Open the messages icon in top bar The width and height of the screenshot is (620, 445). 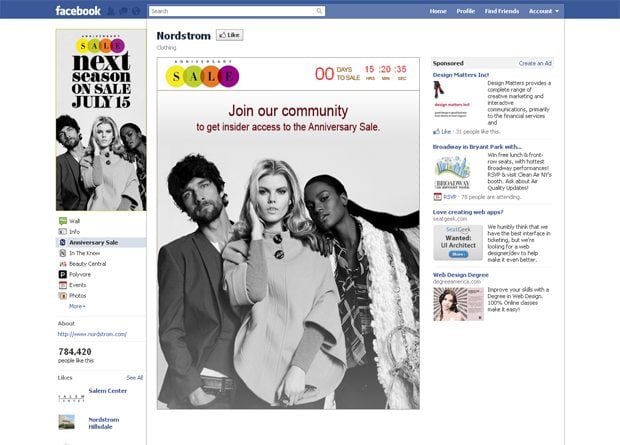[x=123, y=12]
